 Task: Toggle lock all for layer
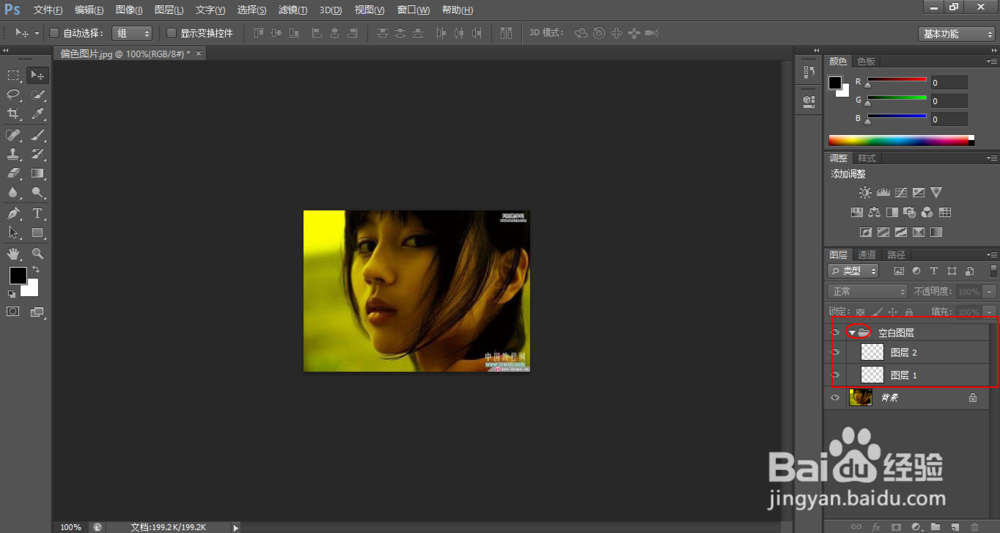909,312
